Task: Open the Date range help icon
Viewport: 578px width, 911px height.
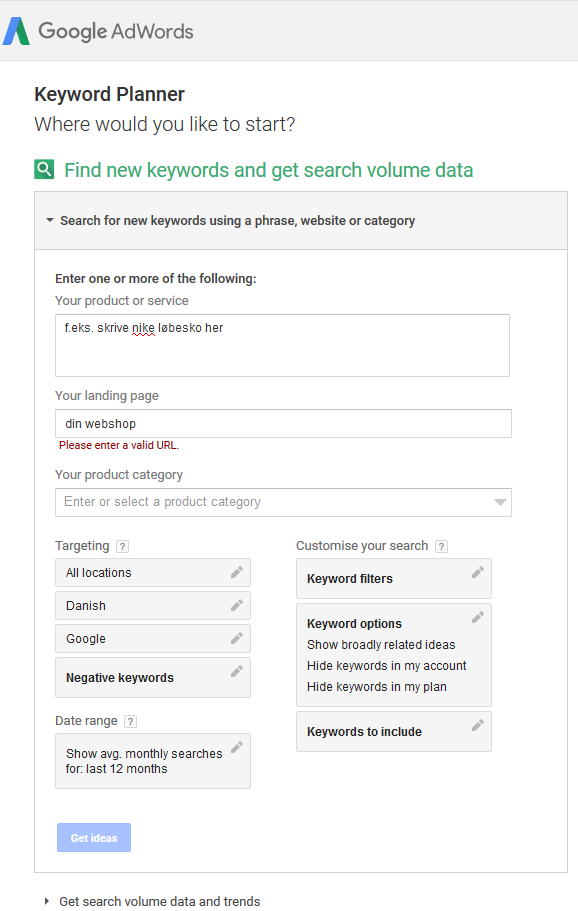Action: click(131, 721)
